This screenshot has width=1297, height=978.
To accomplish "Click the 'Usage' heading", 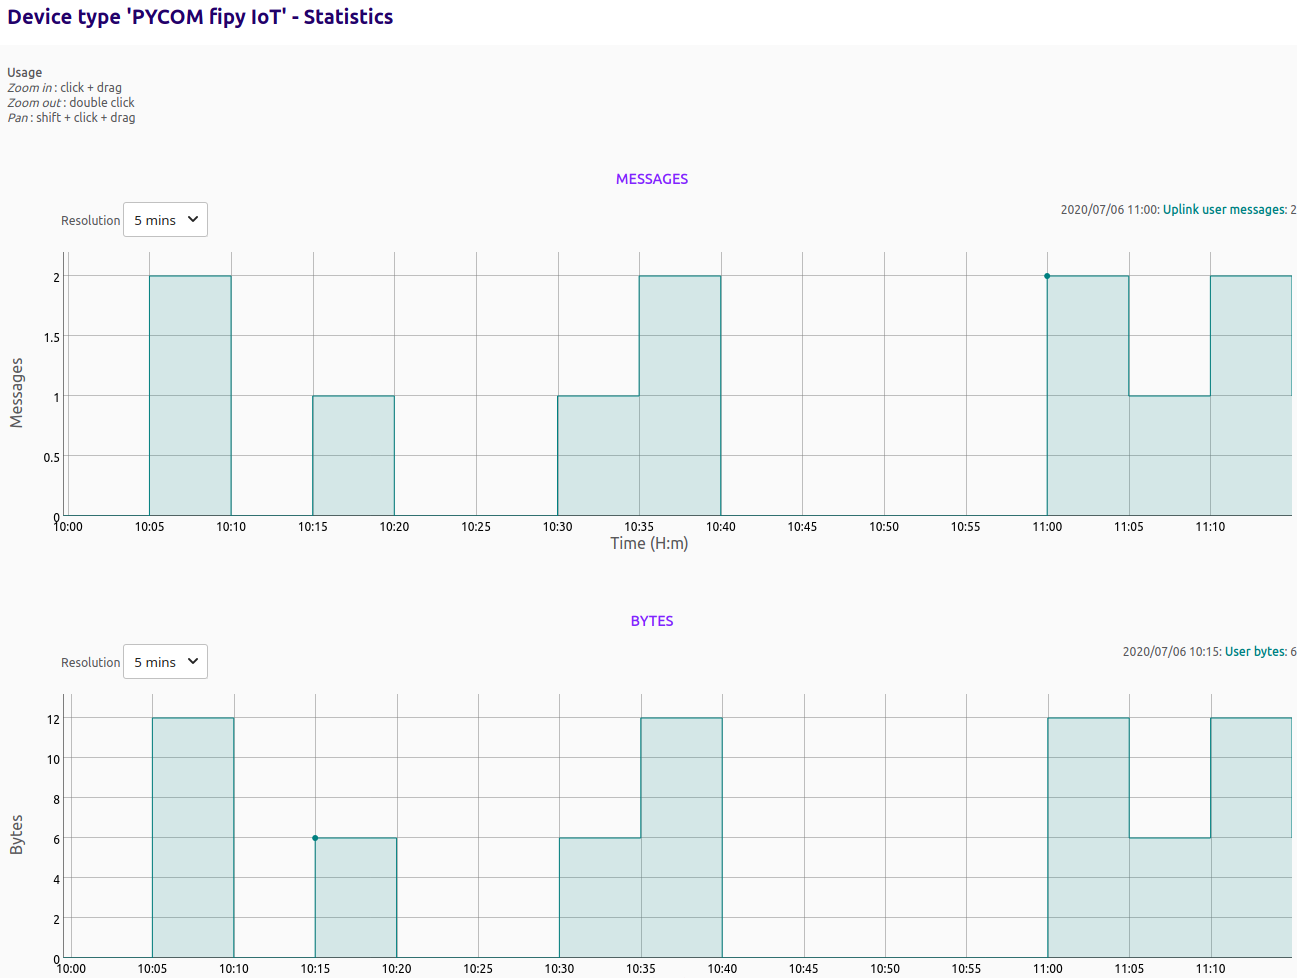I will click(25, 73).
